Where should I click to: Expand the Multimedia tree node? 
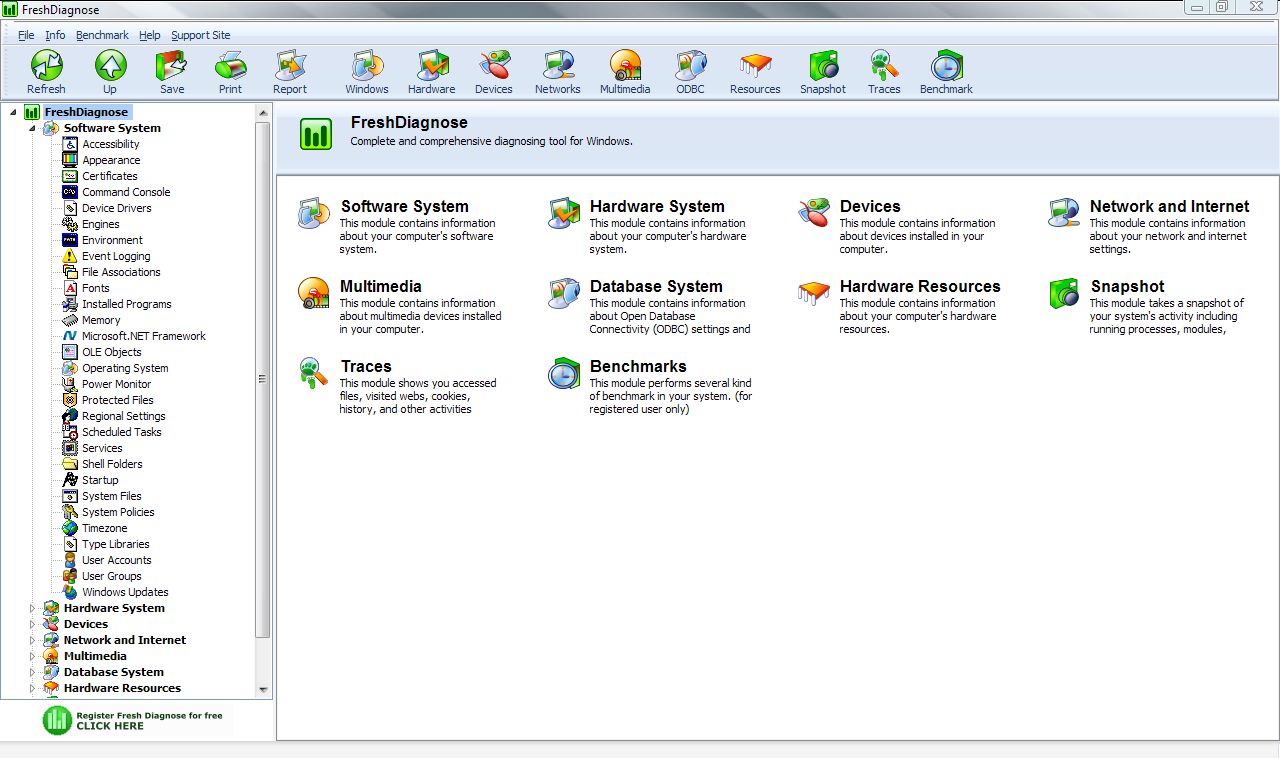pos(32,656)
